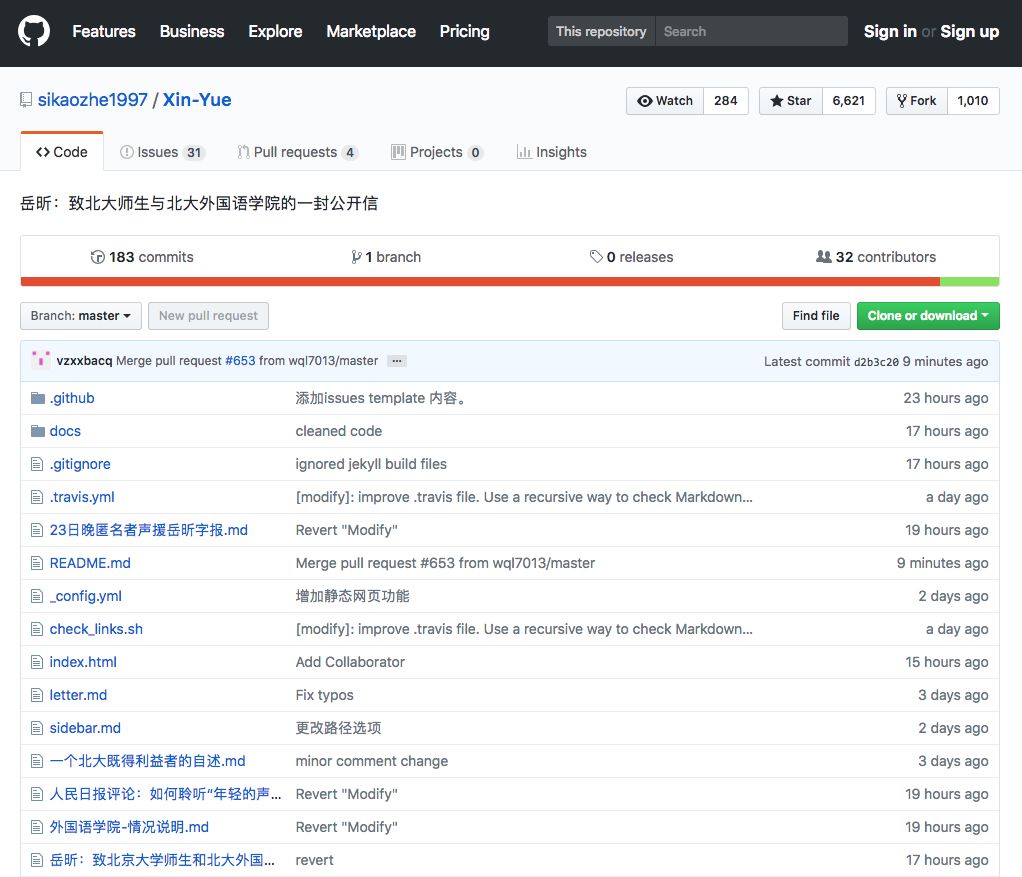
Task: Click the 1,010 forks count
Action: [x=972, y=101]
